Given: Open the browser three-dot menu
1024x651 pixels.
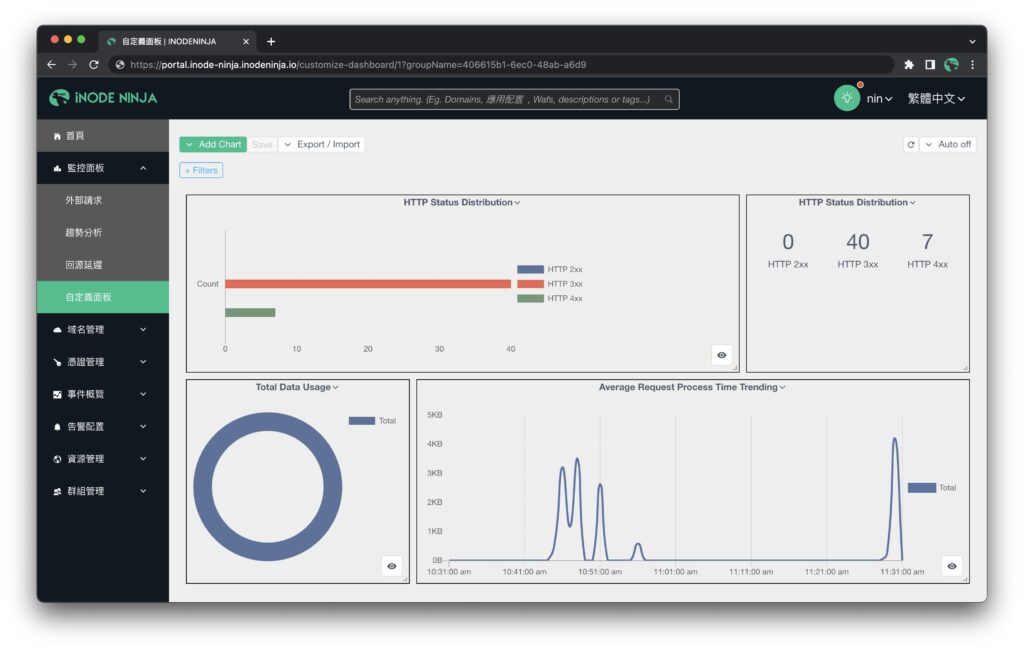Looking at the screenshot, I should point(972,65).
